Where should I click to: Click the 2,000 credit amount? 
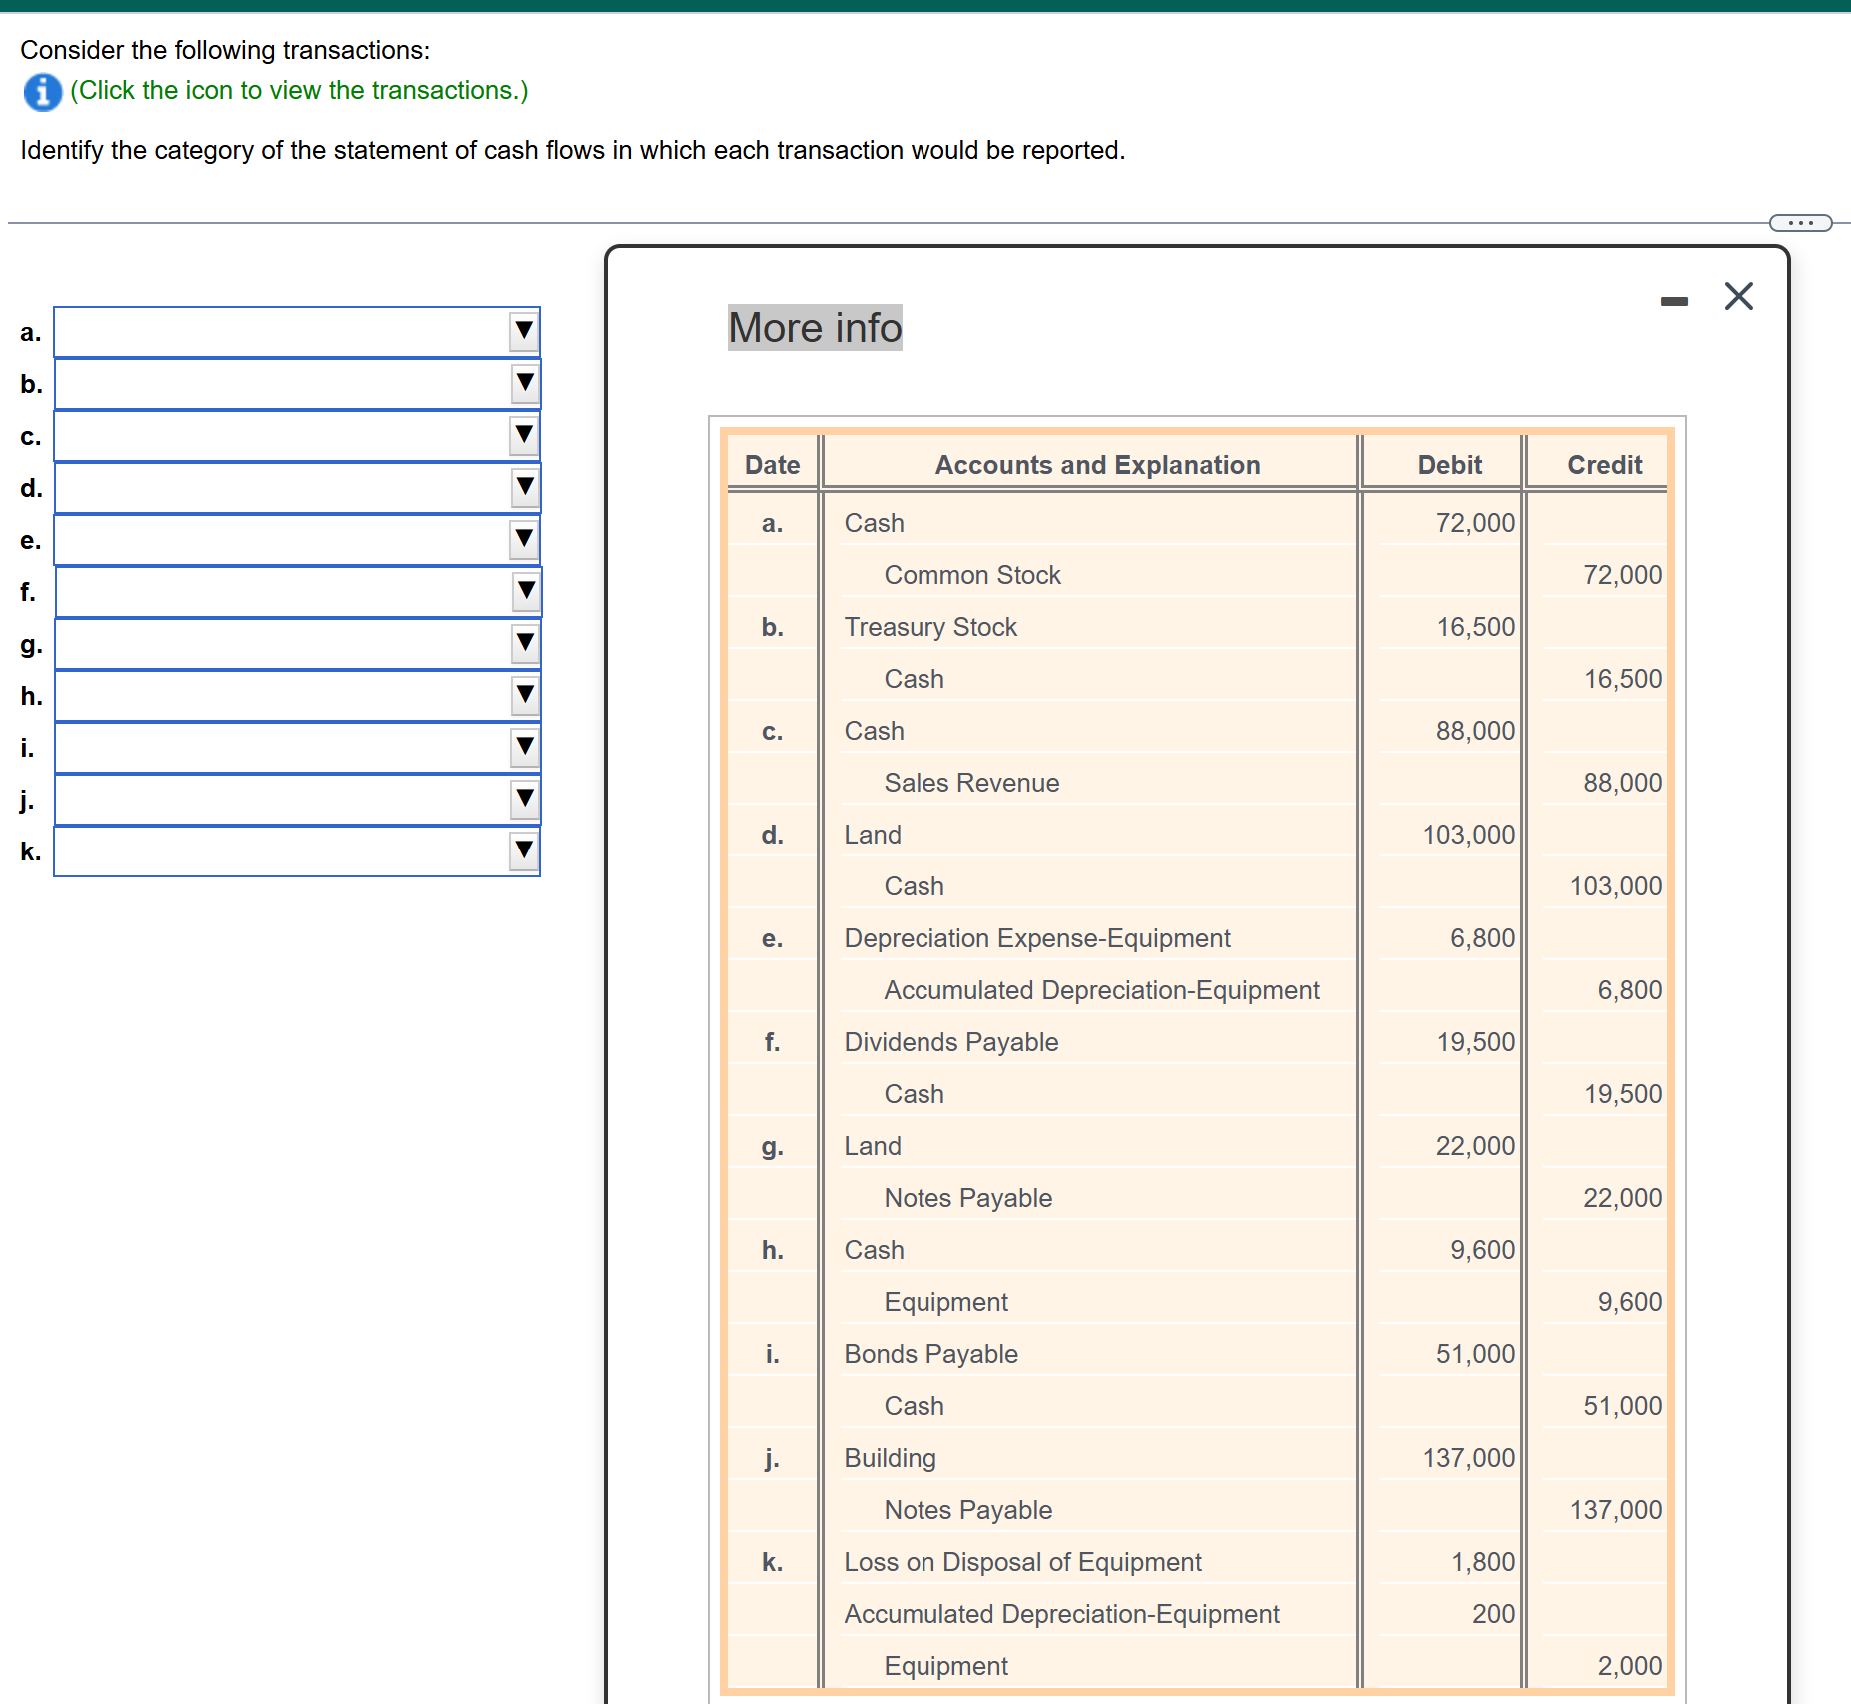pyautogui.click(x=1629, y=1666)
